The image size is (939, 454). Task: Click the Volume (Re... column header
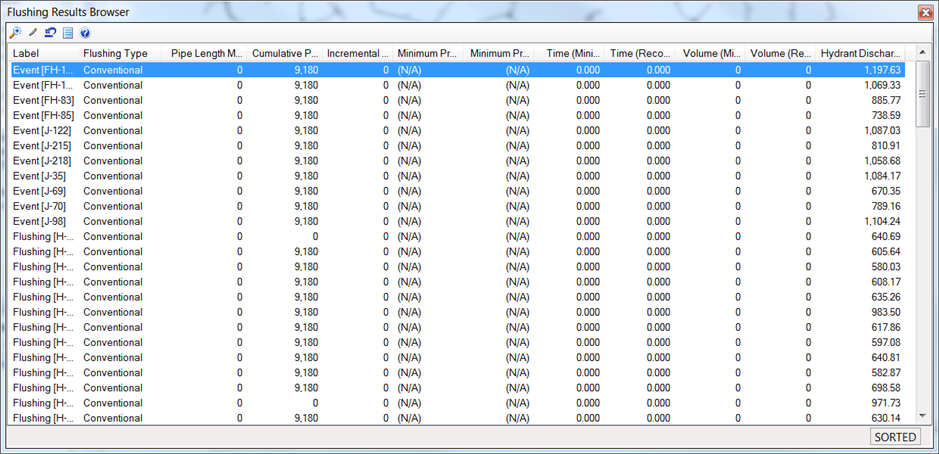[780, 53]
